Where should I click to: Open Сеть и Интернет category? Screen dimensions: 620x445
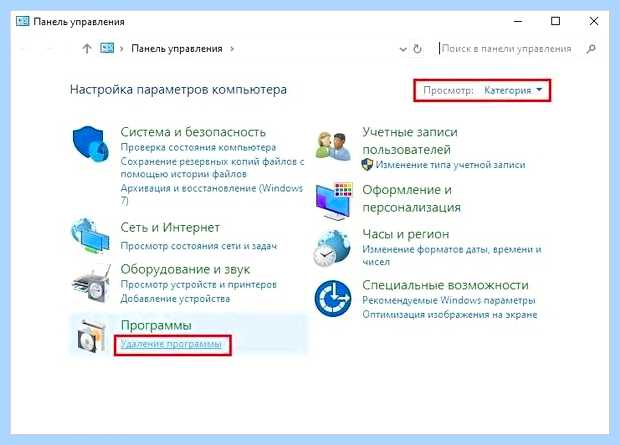pyautogui.click(x=170, y=227)
